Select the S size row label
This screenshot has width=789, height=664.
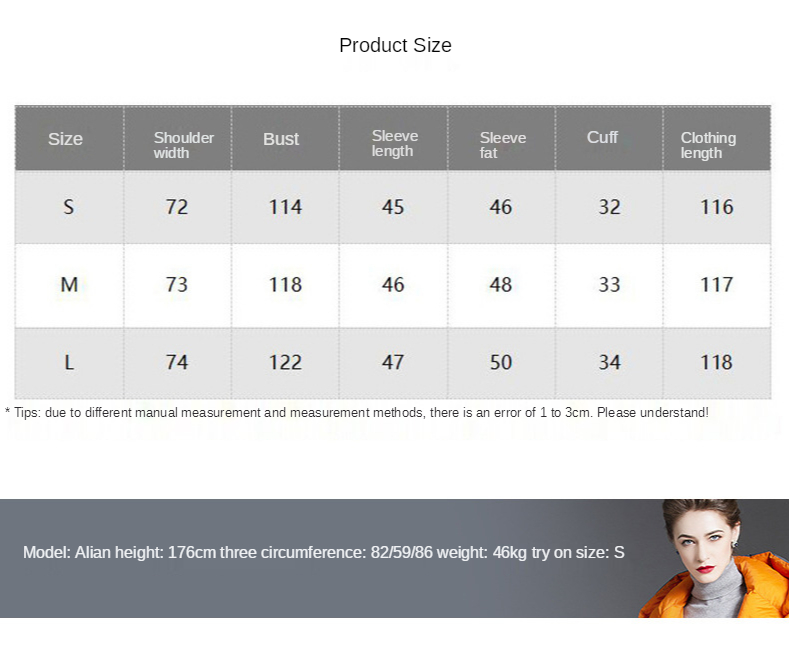(x=69, y=207)
